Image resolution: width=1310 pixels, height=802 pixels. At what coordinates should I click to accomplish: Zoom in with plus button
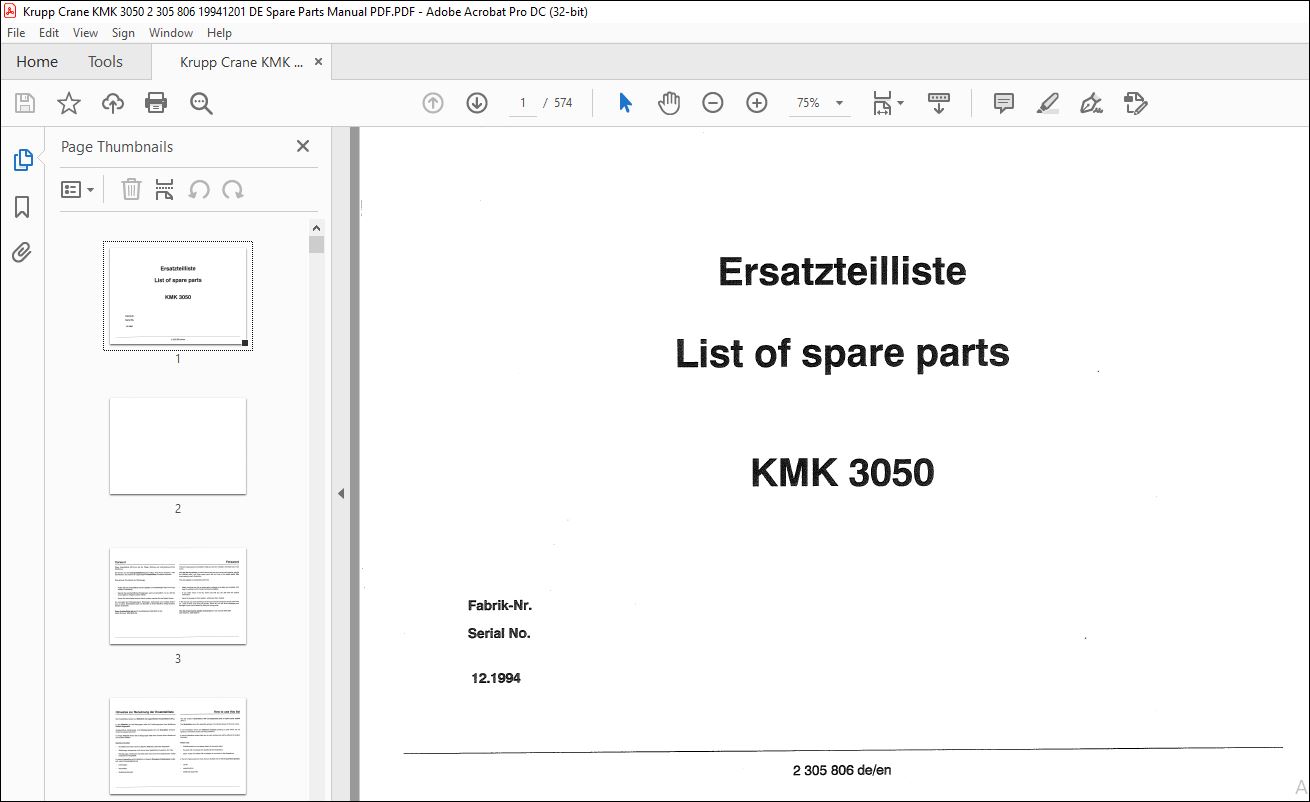tap(757, 103)
